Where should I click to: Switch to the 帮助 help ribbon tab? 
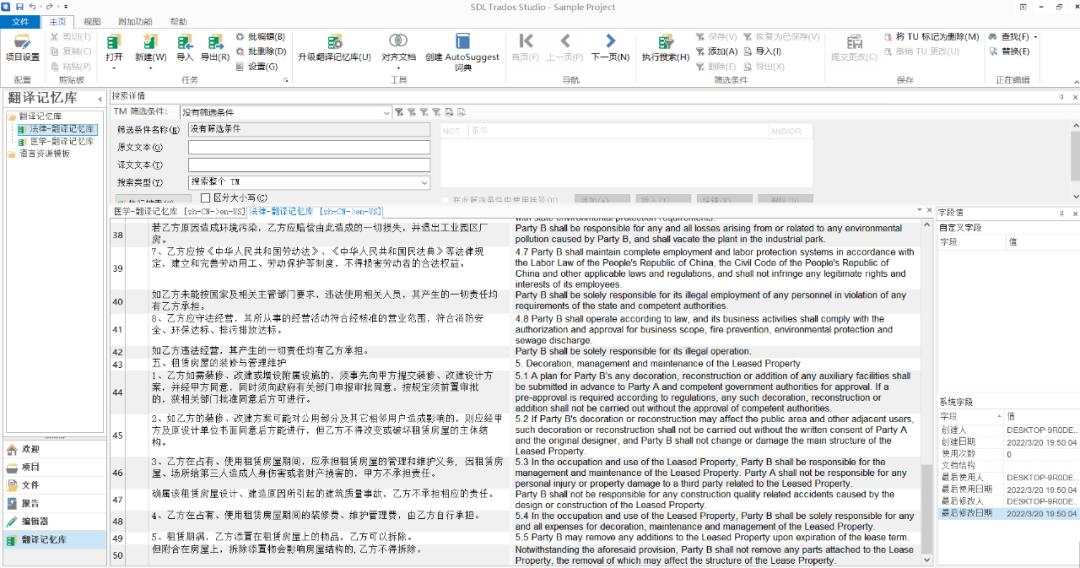tap(178, 22)
